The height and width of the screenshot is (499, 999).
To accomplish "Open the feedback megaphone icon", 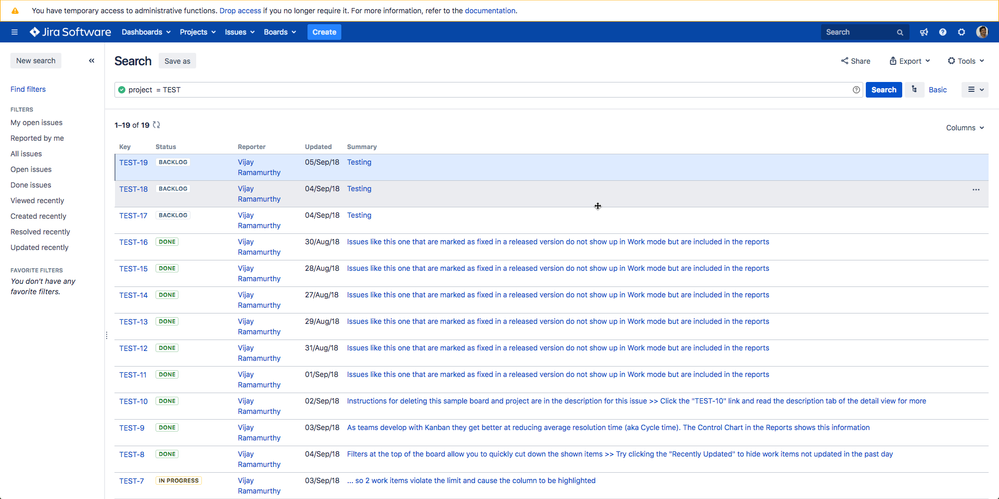I will coord(924,32).
